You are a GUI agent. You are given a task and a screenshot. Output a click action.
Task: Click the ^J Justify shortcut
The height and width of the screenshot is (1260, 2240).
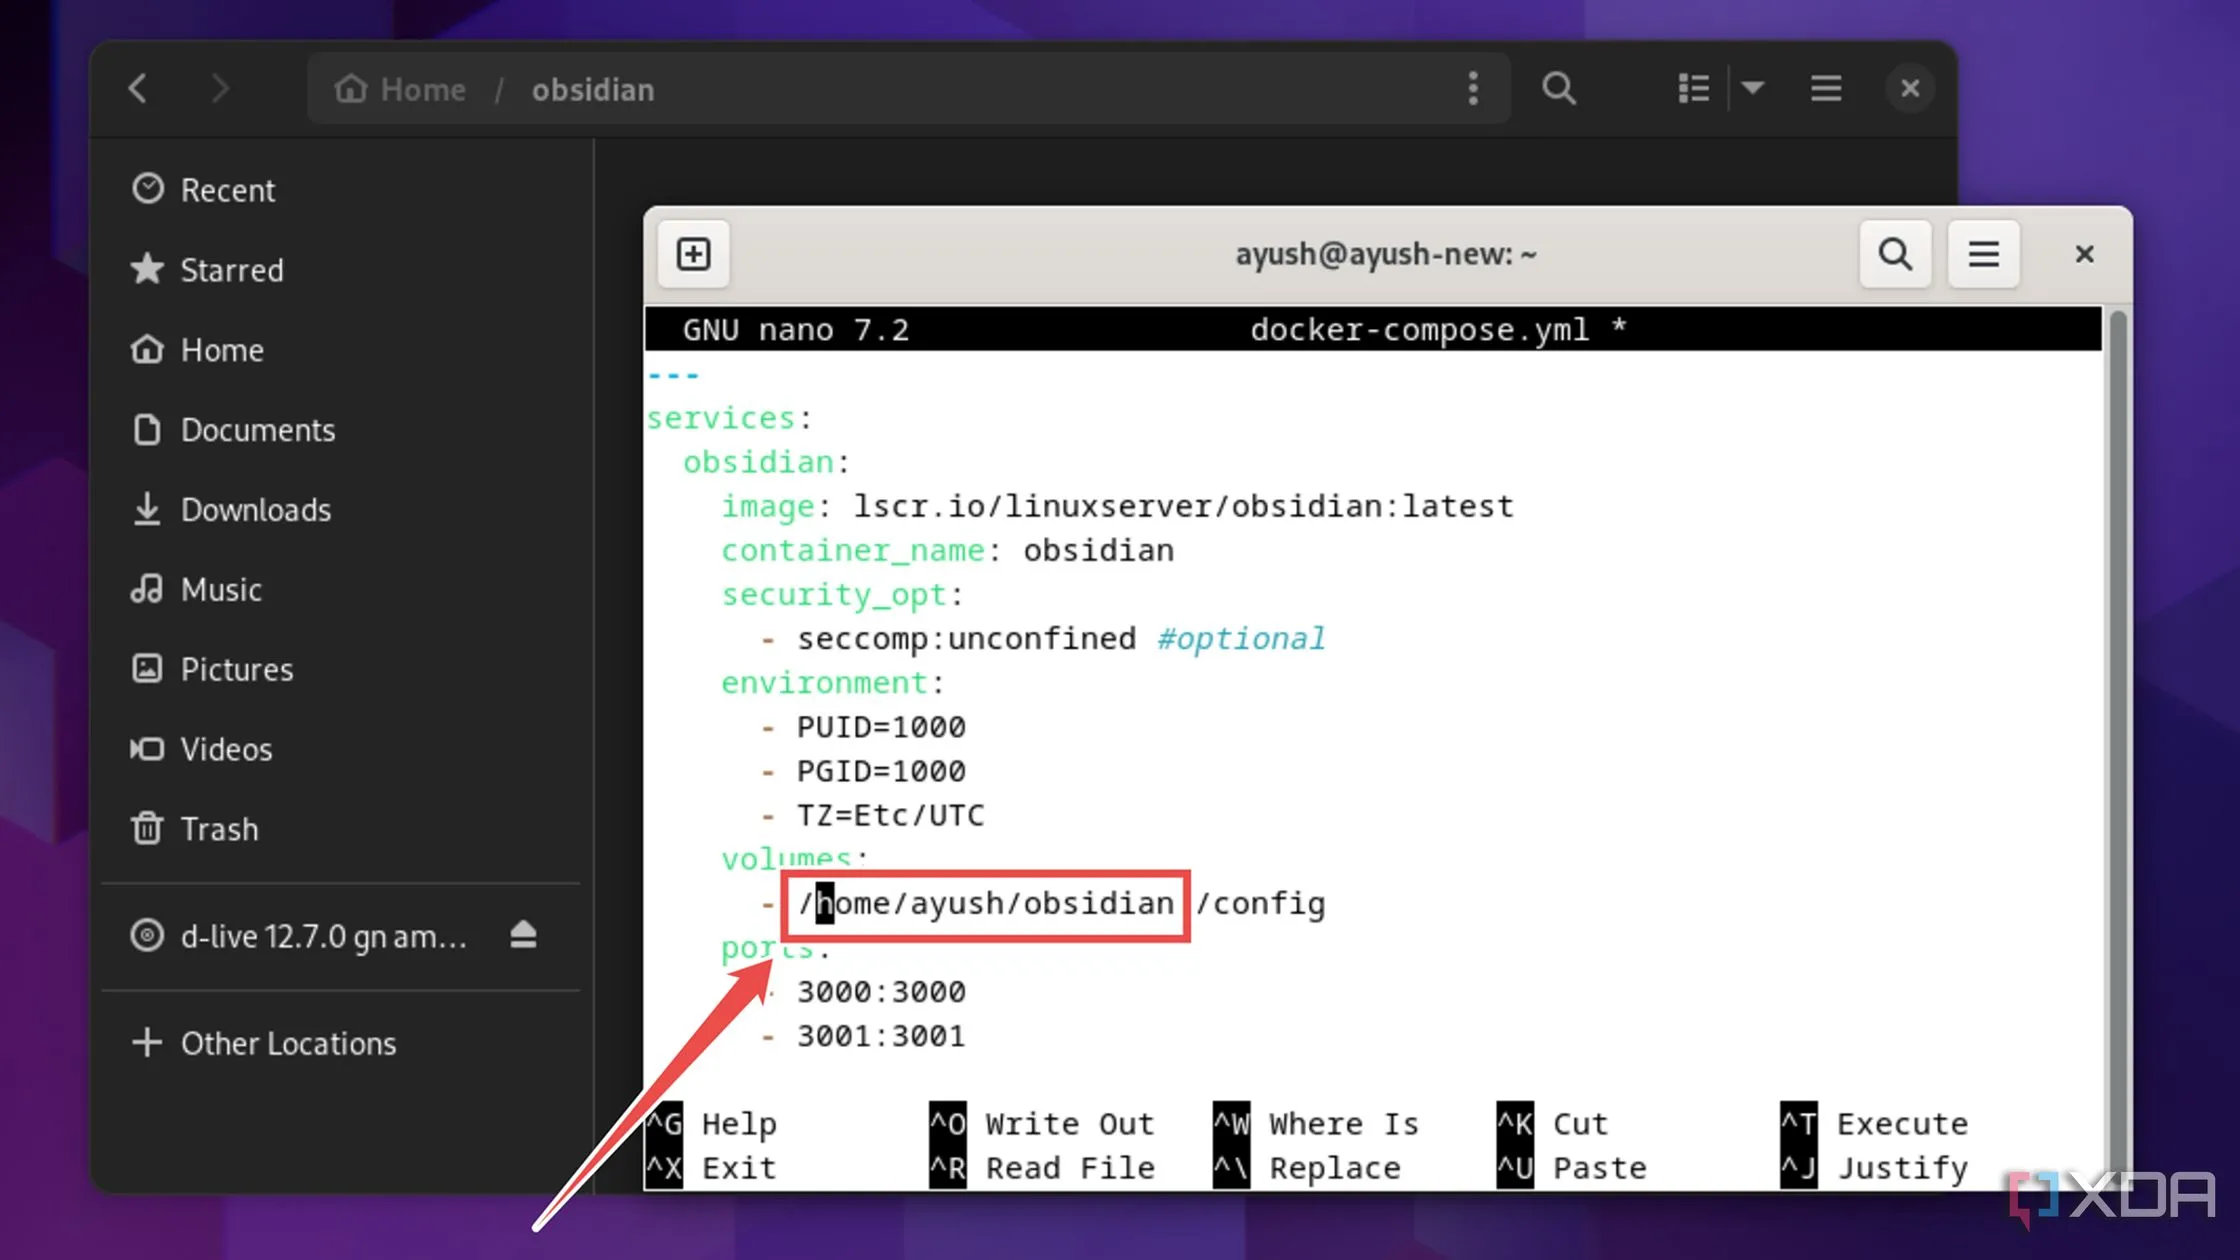[x=1874, y=1168]
